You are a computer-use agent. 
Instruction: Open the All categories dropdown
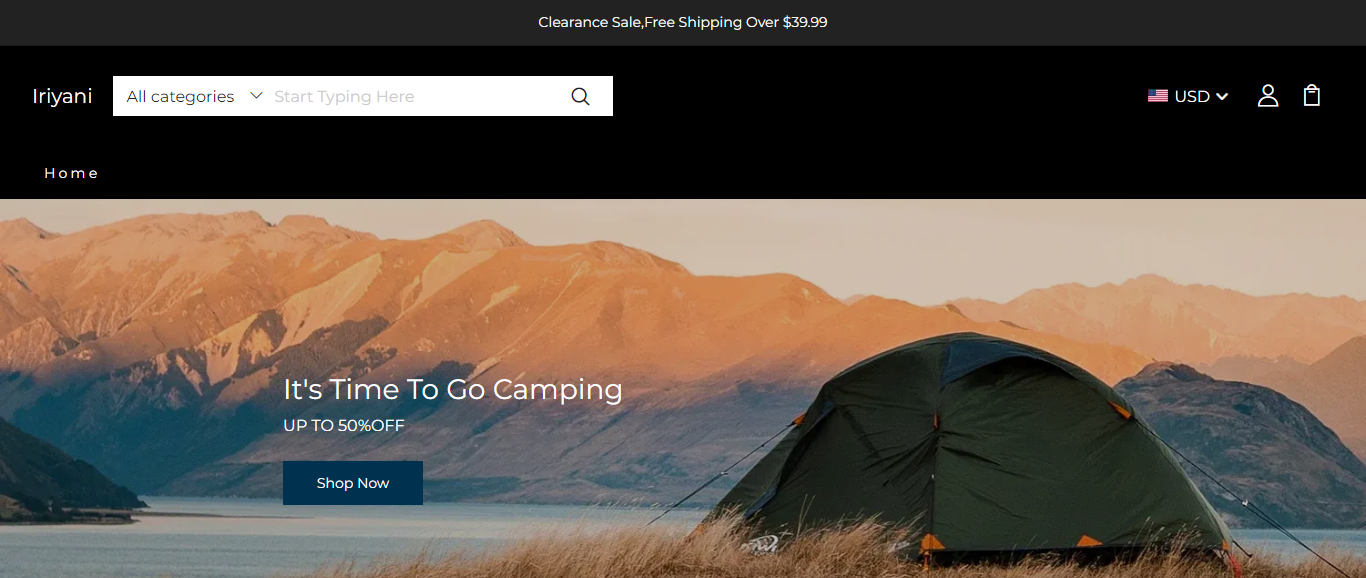pos(194,96)
